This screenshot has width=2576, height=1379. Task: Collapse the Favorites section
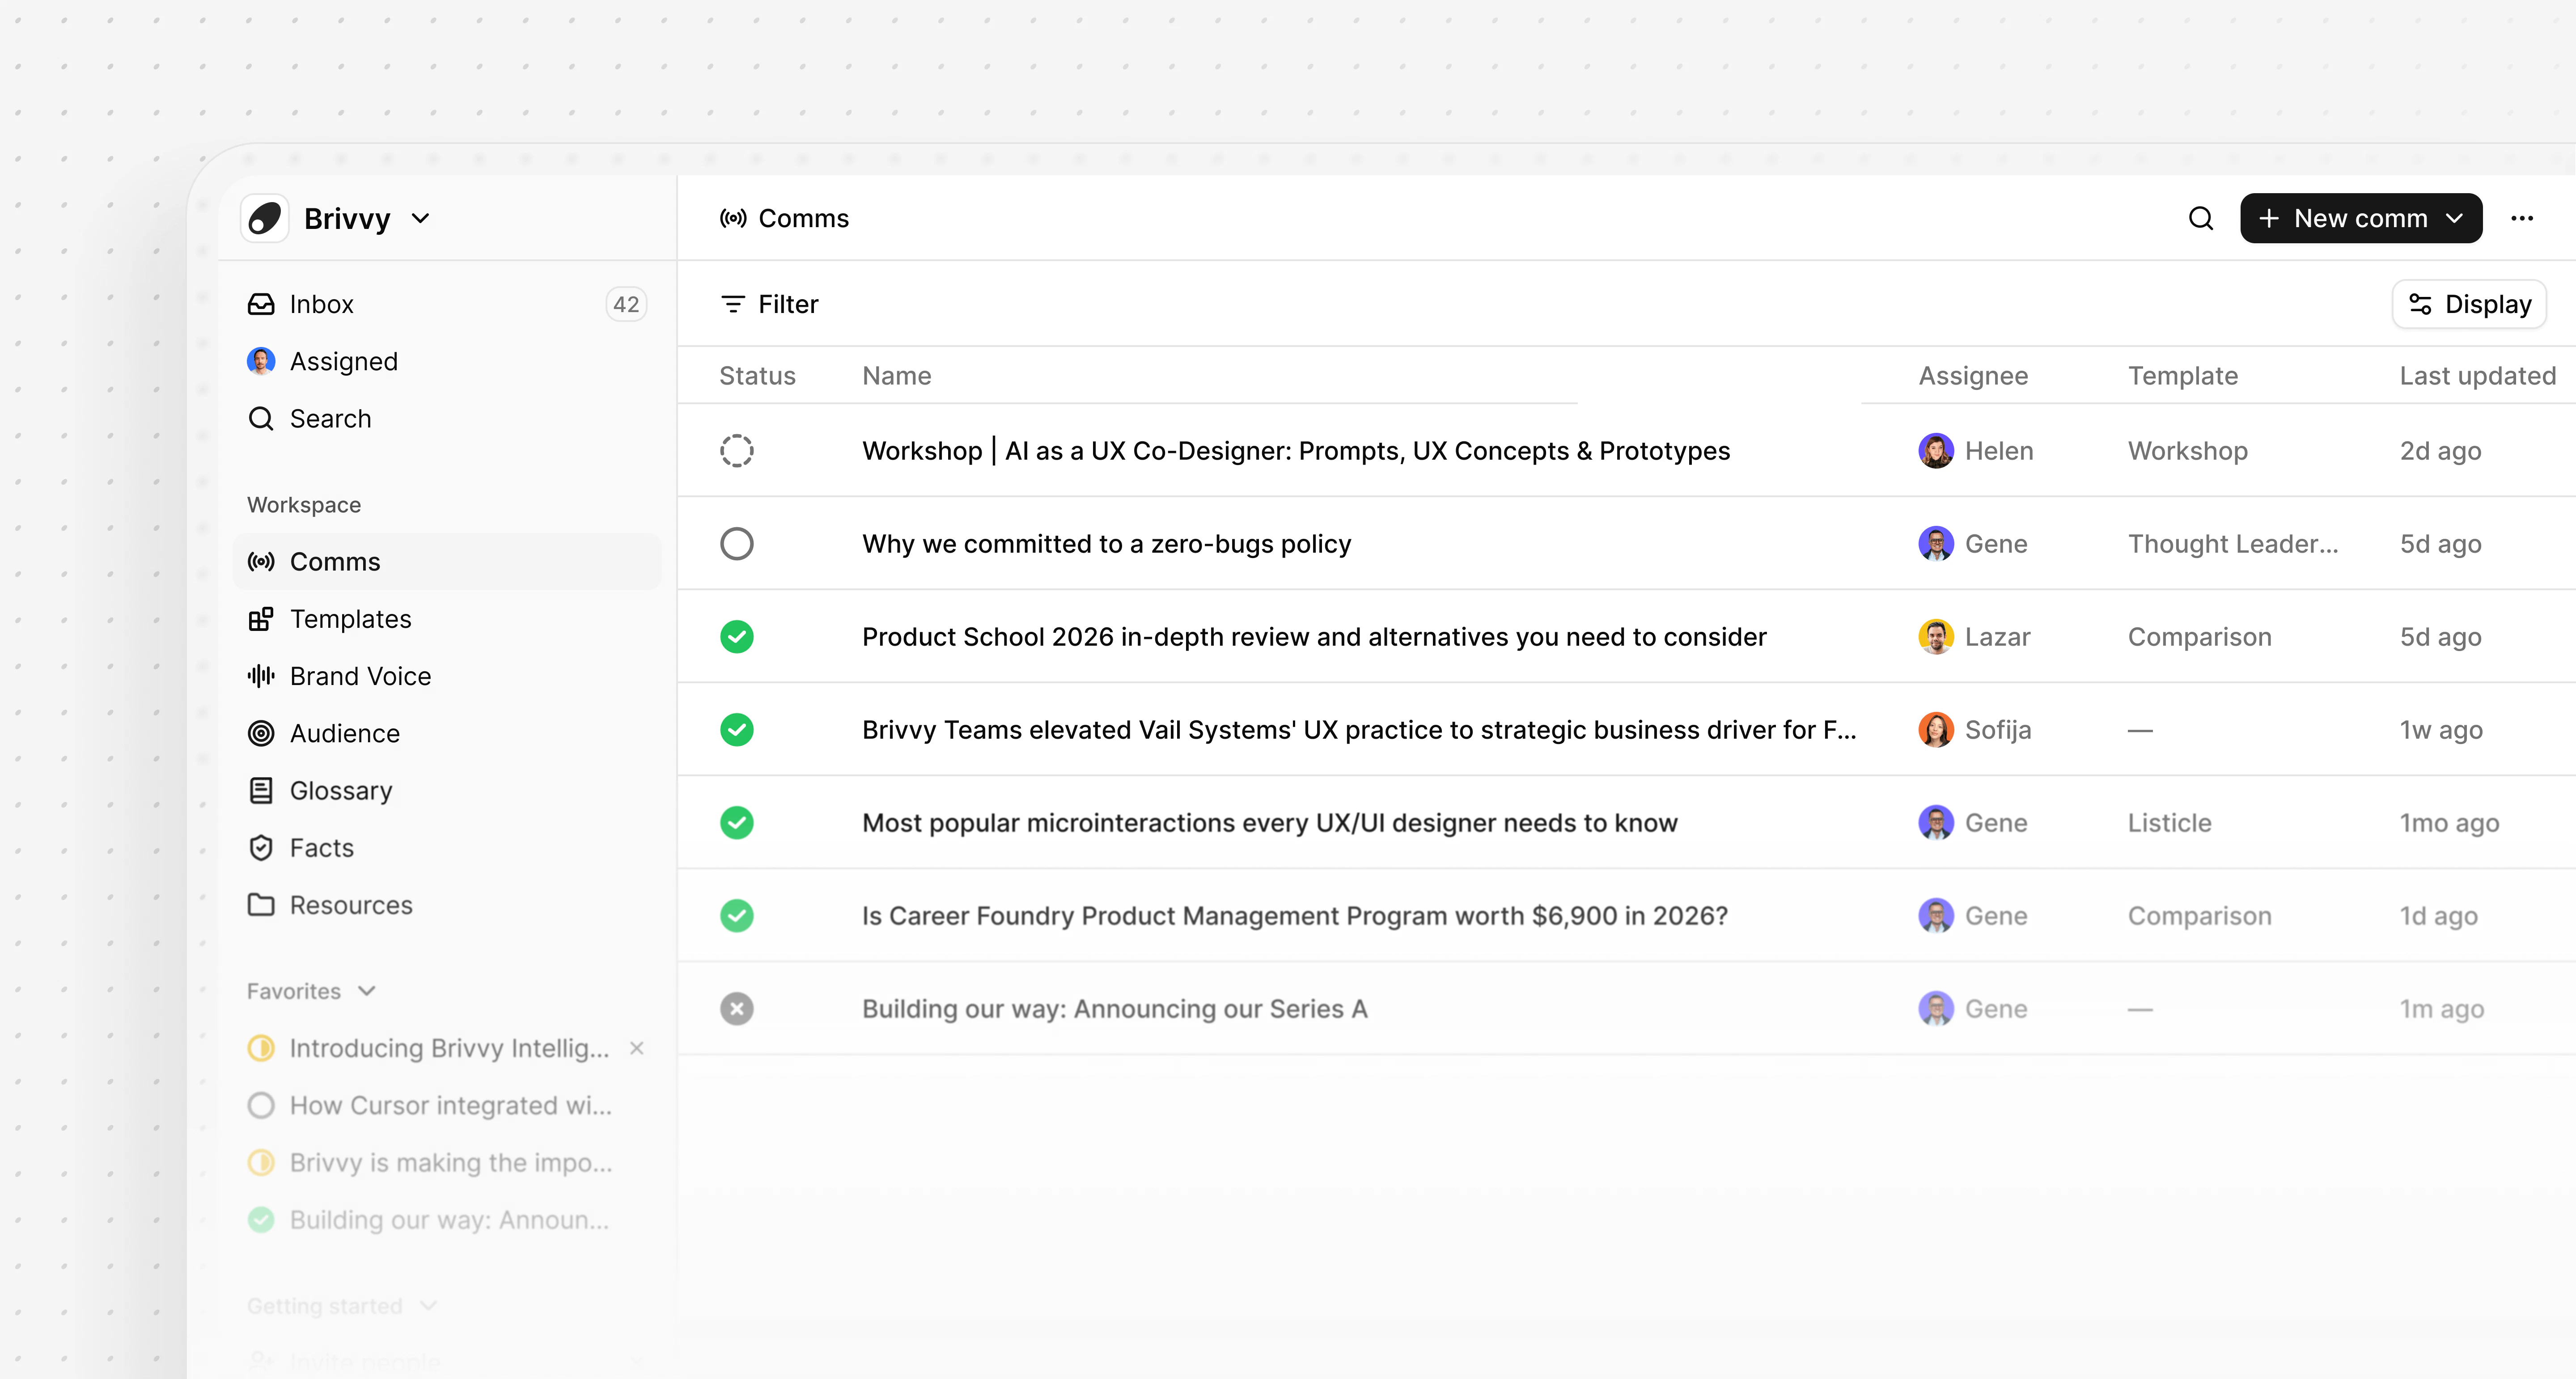[366, 990]
